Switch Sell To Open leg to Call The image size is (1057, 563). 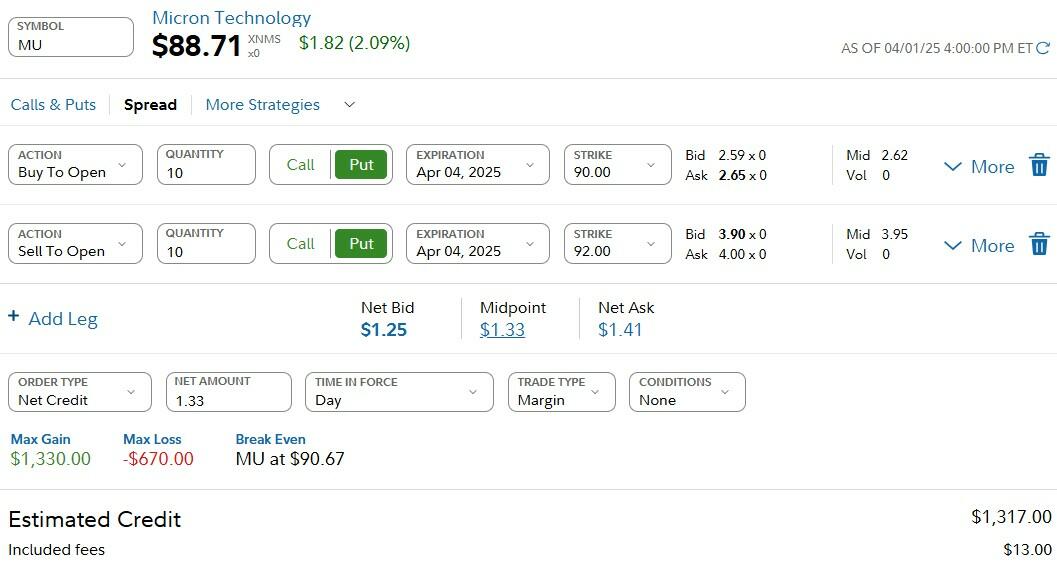[x=300, y=244]
